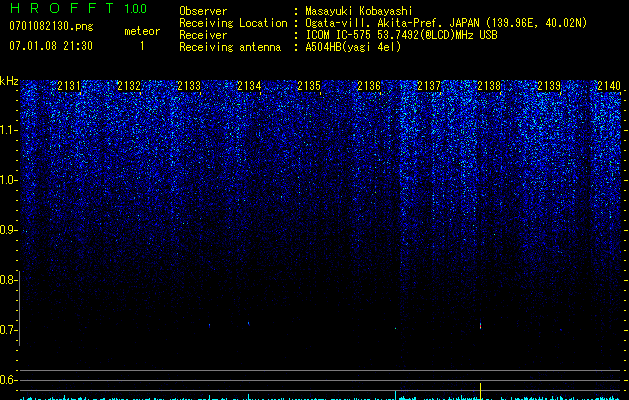Screen dimensions: 629x400
Task: Click time marker 2138
Action: click(x=489, y=85)
